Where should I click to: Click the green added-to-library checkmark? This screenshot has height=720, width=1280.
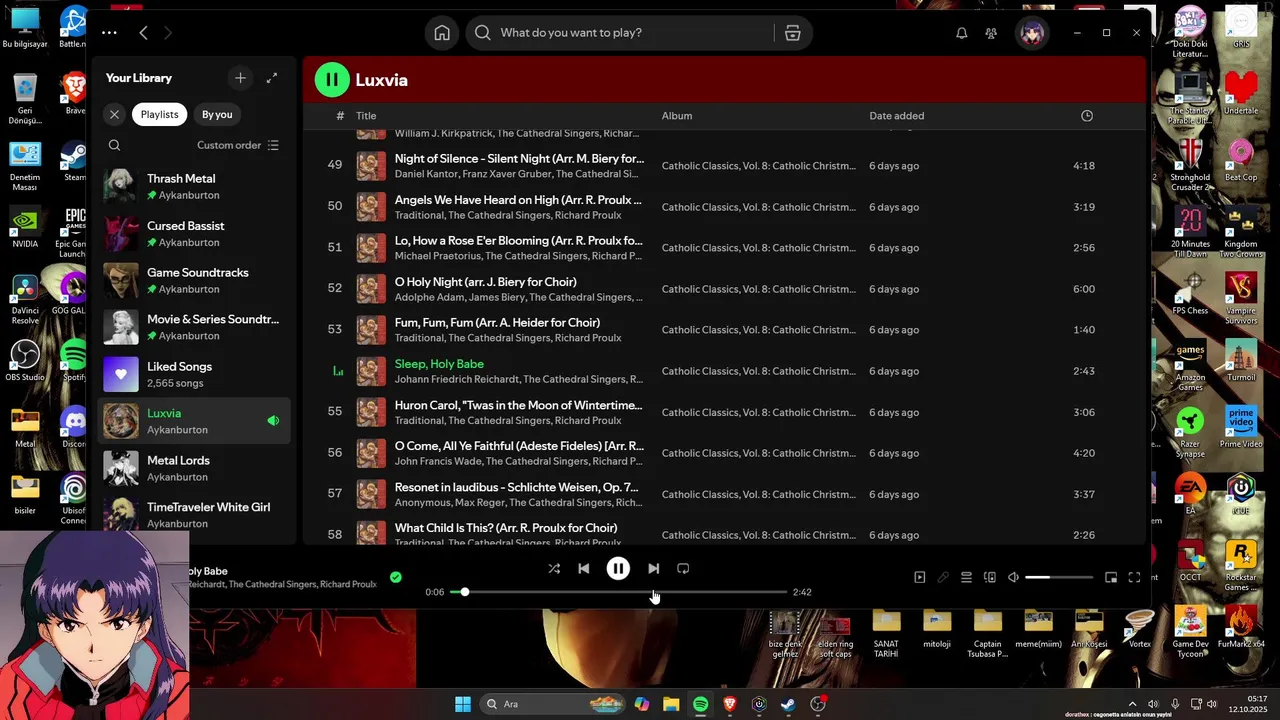click(396, 577)
